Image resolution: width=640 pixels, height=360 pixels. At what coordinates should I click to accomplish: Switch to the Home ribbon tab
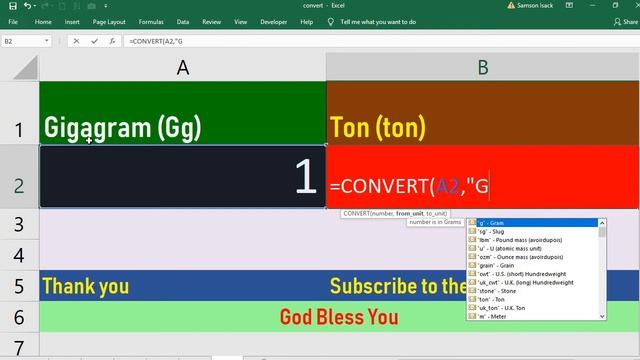tap(43, 22)
